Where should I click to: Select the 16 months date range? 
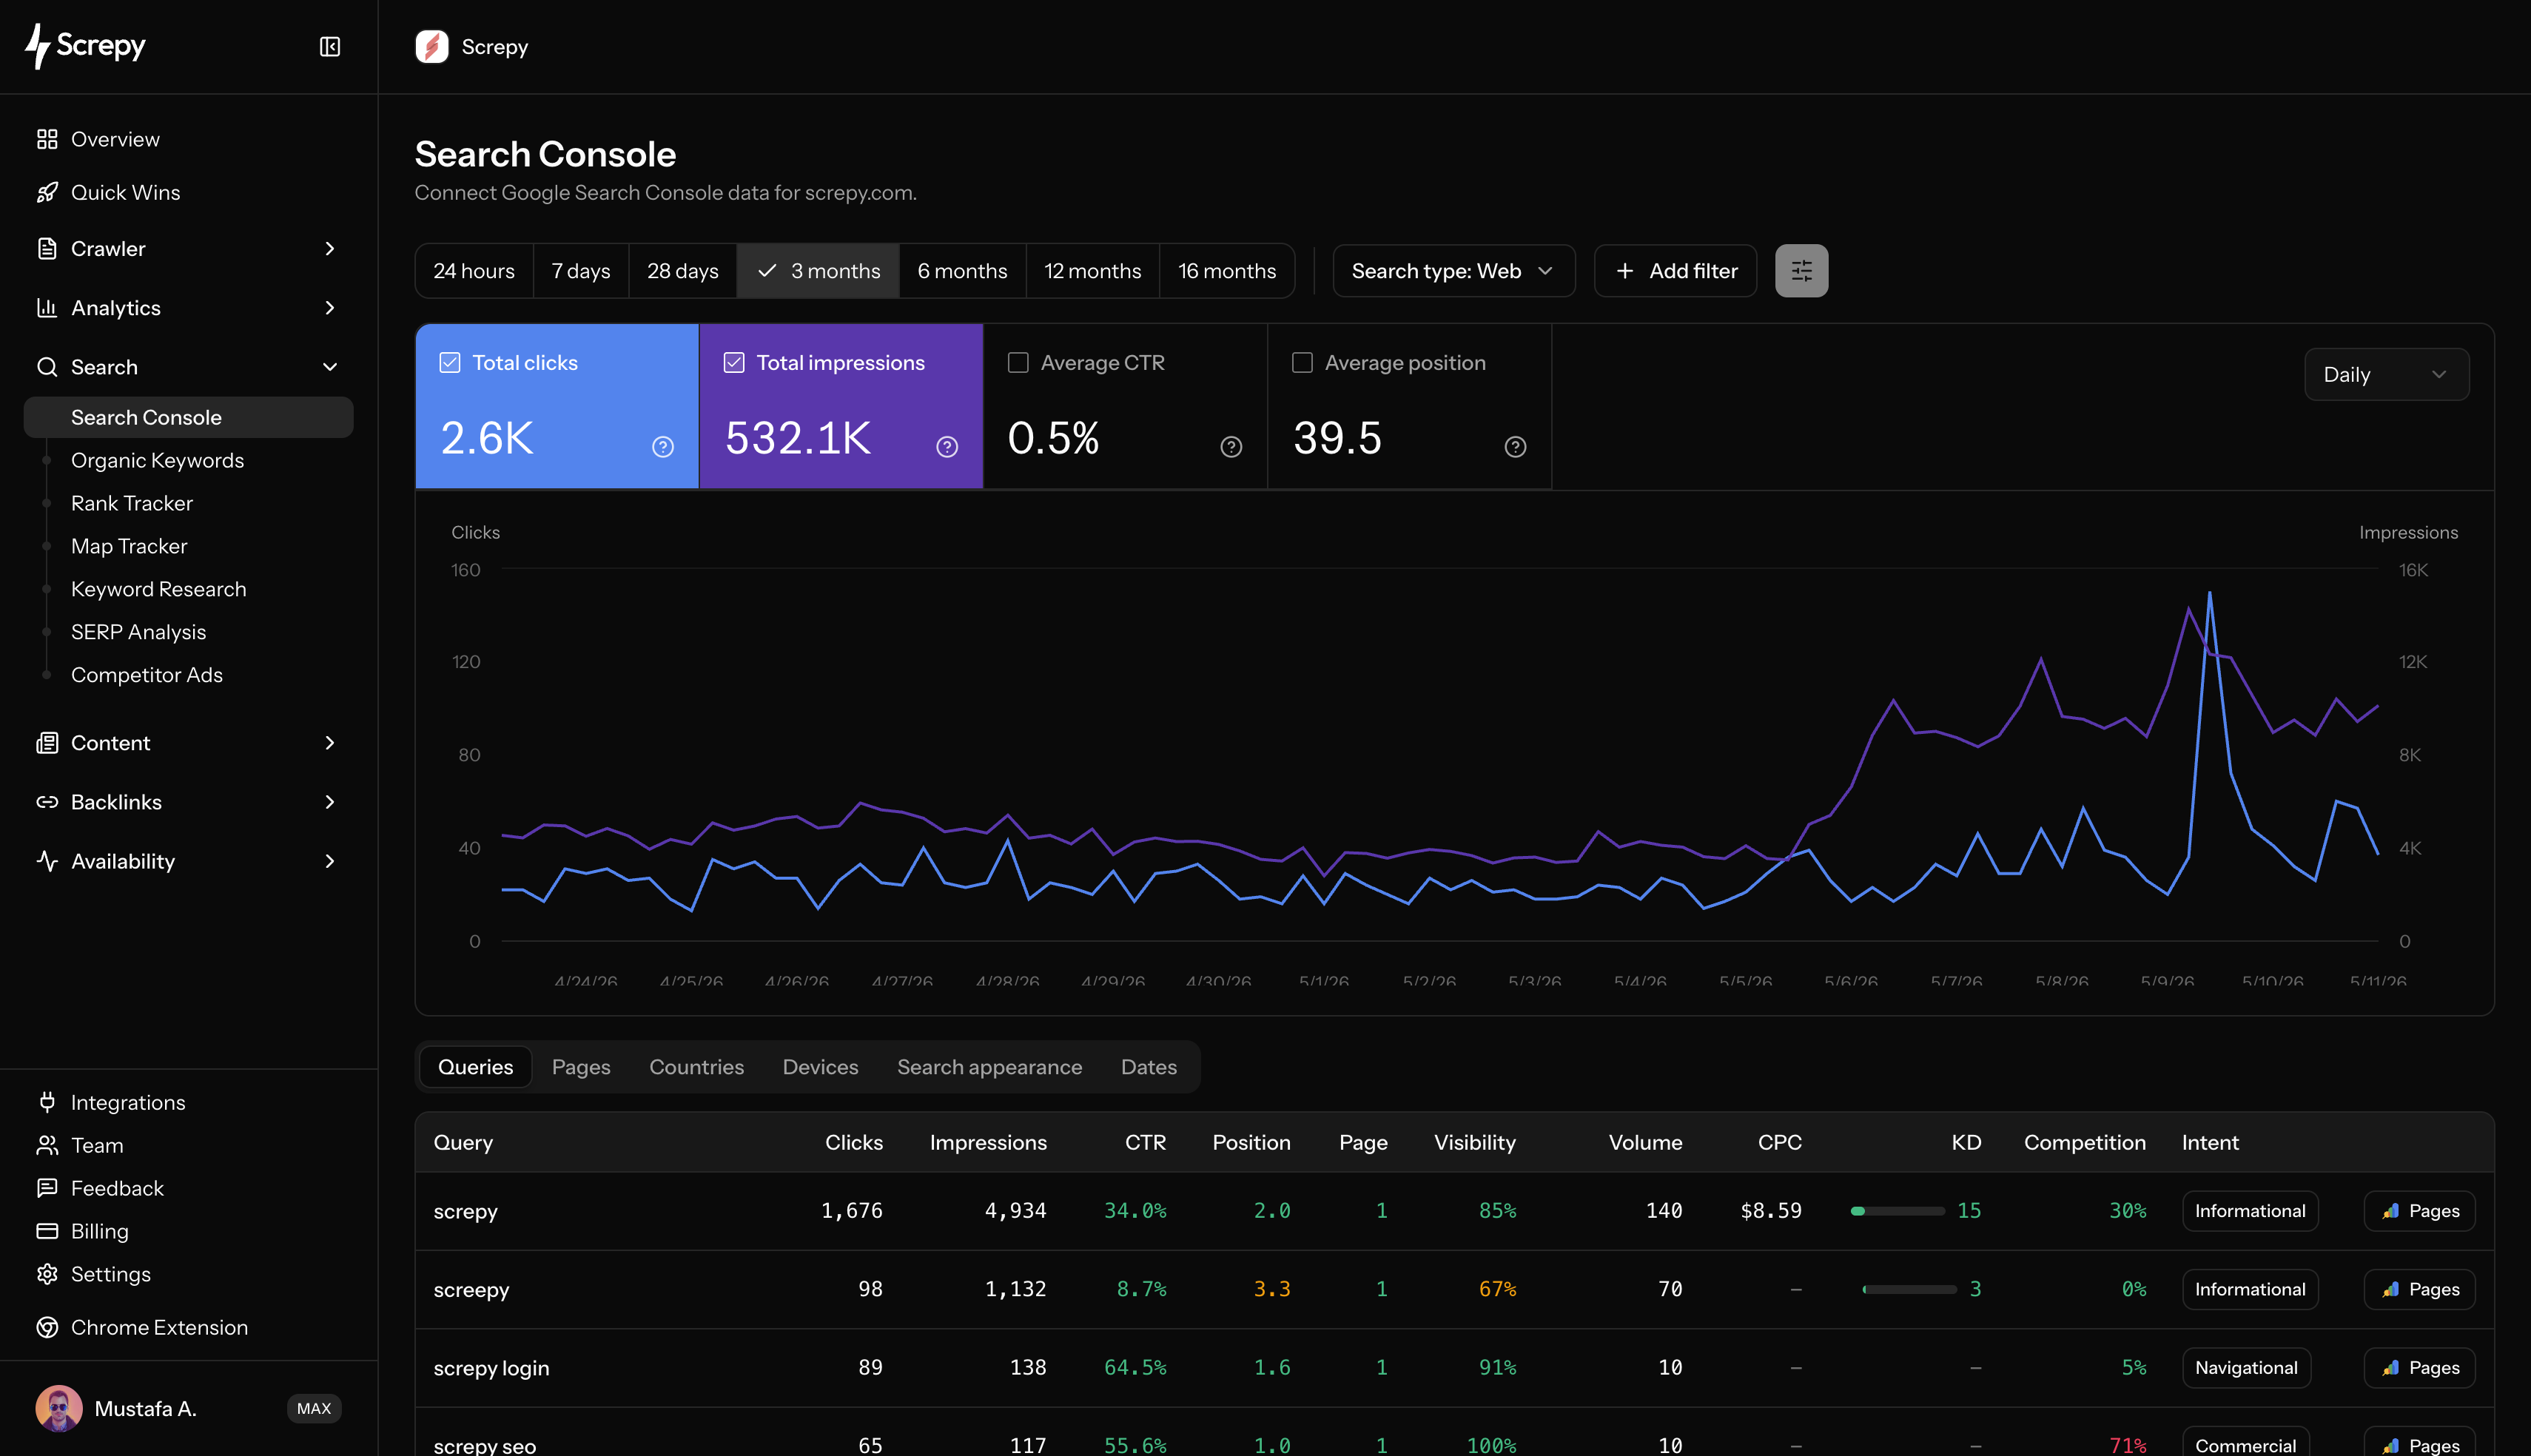click(1227, 271)
